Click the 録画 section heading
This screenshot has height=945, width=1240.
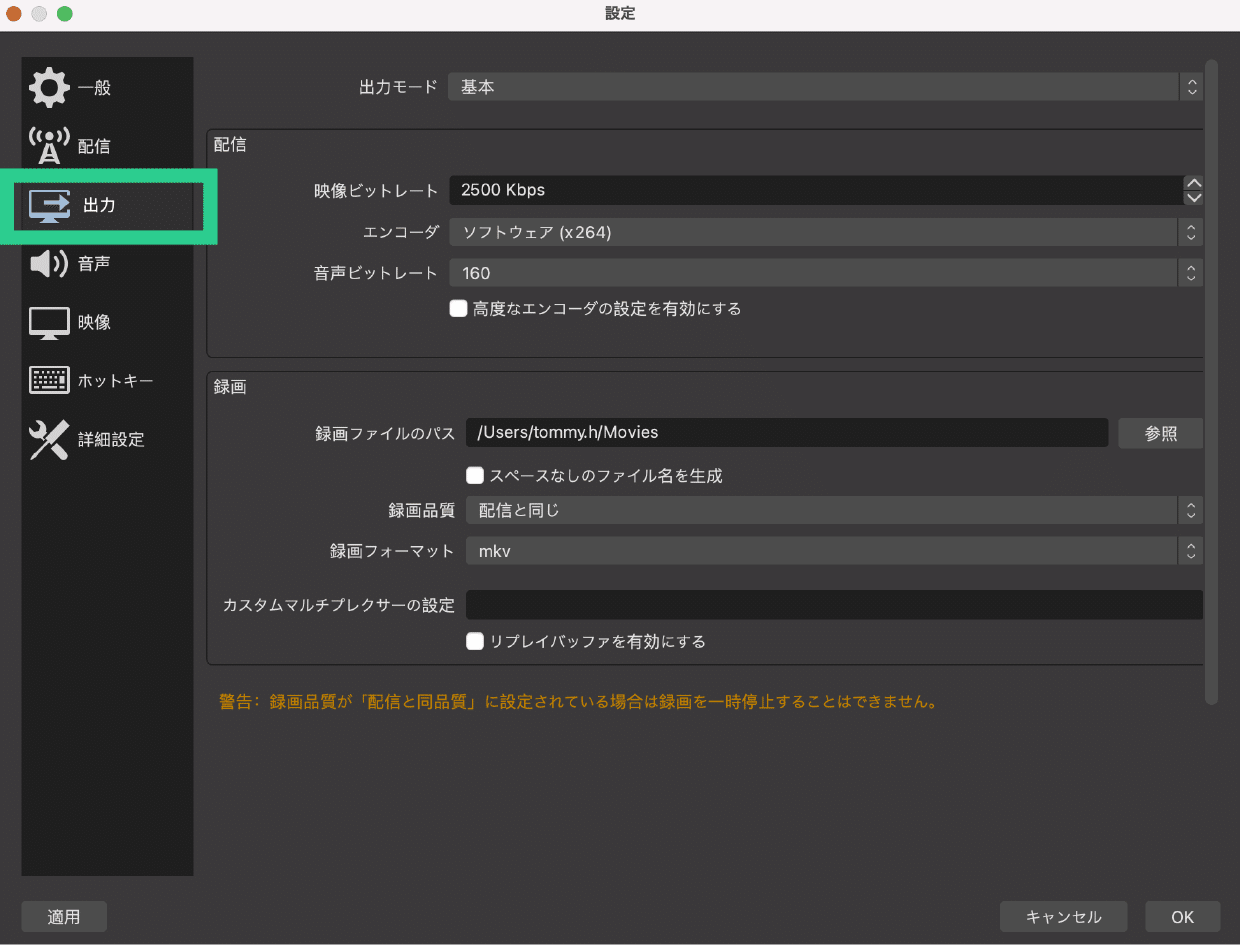(230, 387)
